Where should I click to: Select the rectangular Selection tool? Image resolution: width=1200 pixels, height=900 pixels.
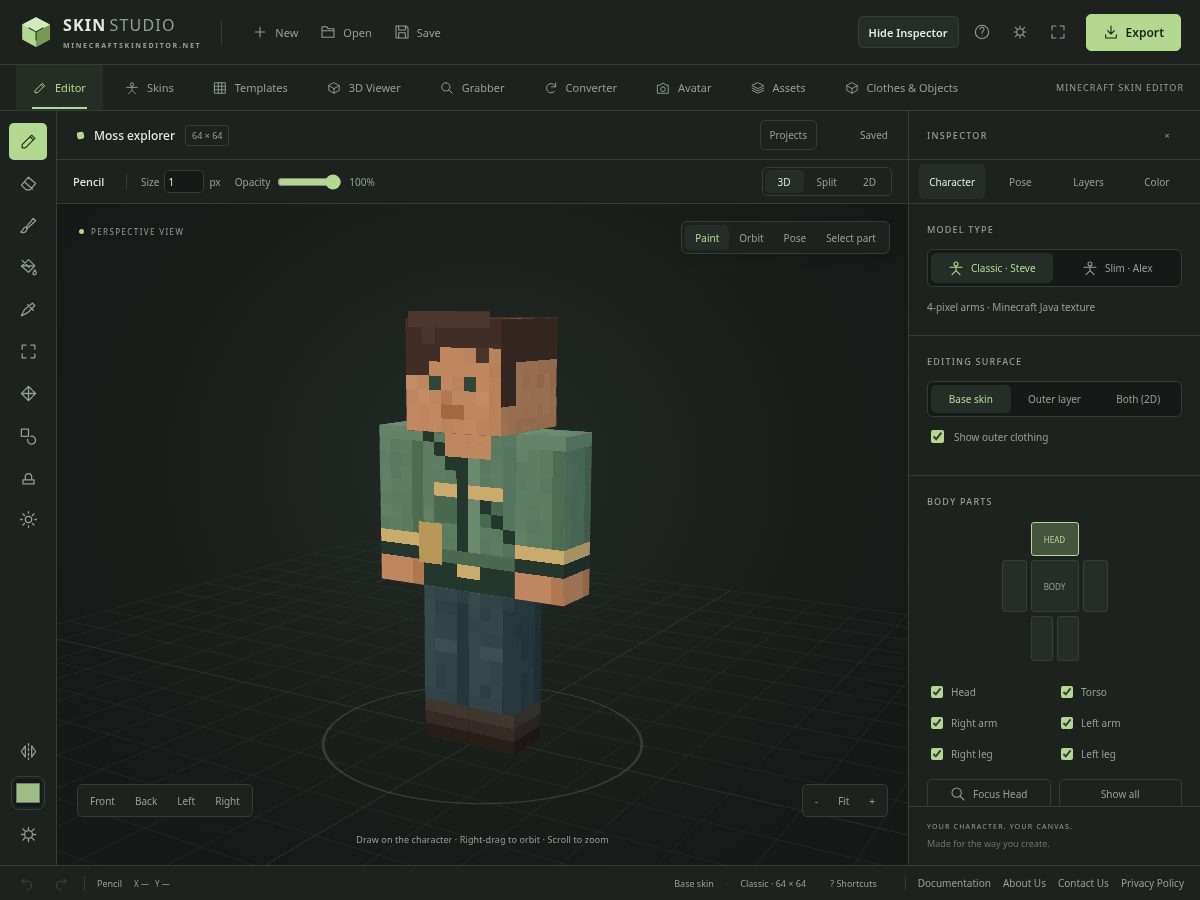coord(28,351)
